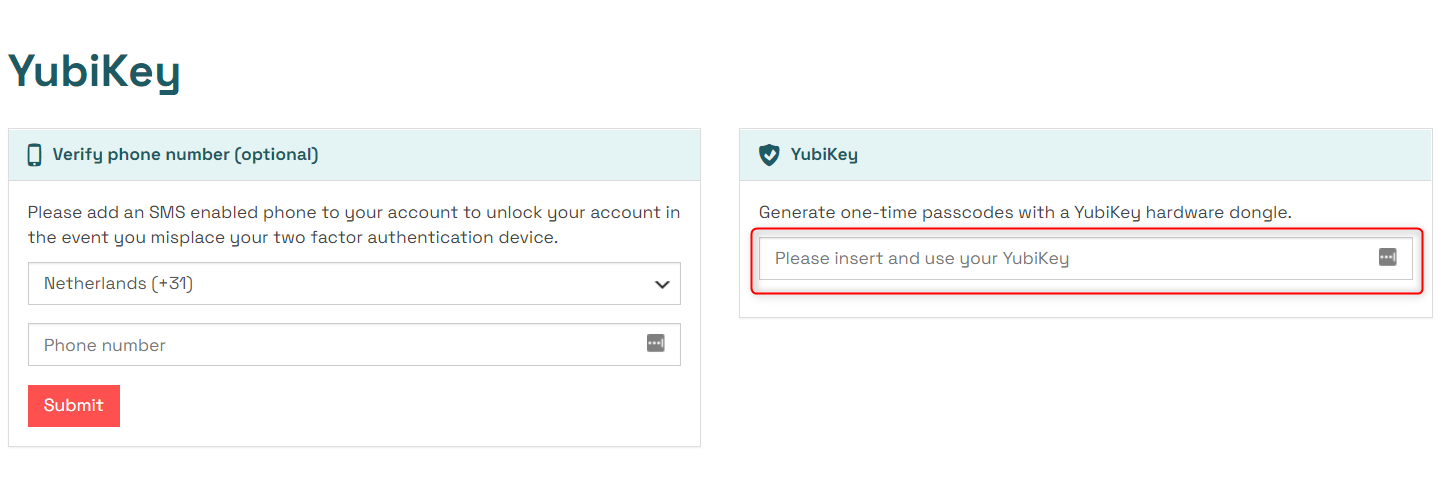This screenshot has width=1438, height=502.
Task: Click password manager icon in YubiKey field
Action: click(x=1387, y=257)
